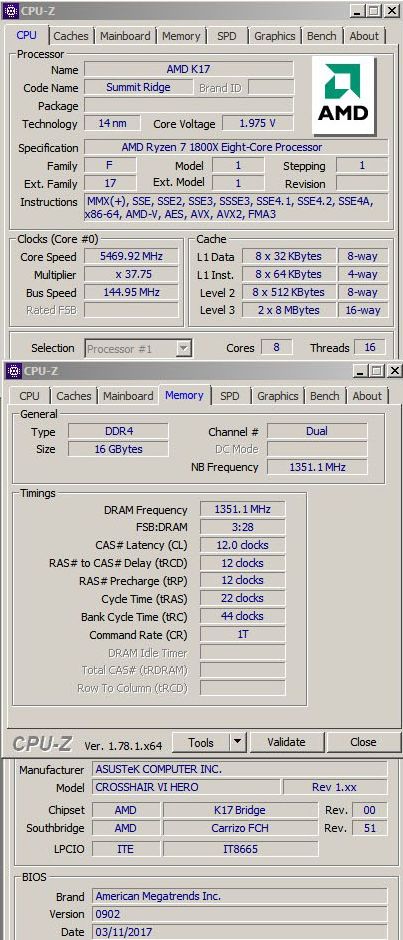Click the Cycle Time tRAS value 22 clocks
The width and height of the screenshot is (403, 940).
click(242, 598)
